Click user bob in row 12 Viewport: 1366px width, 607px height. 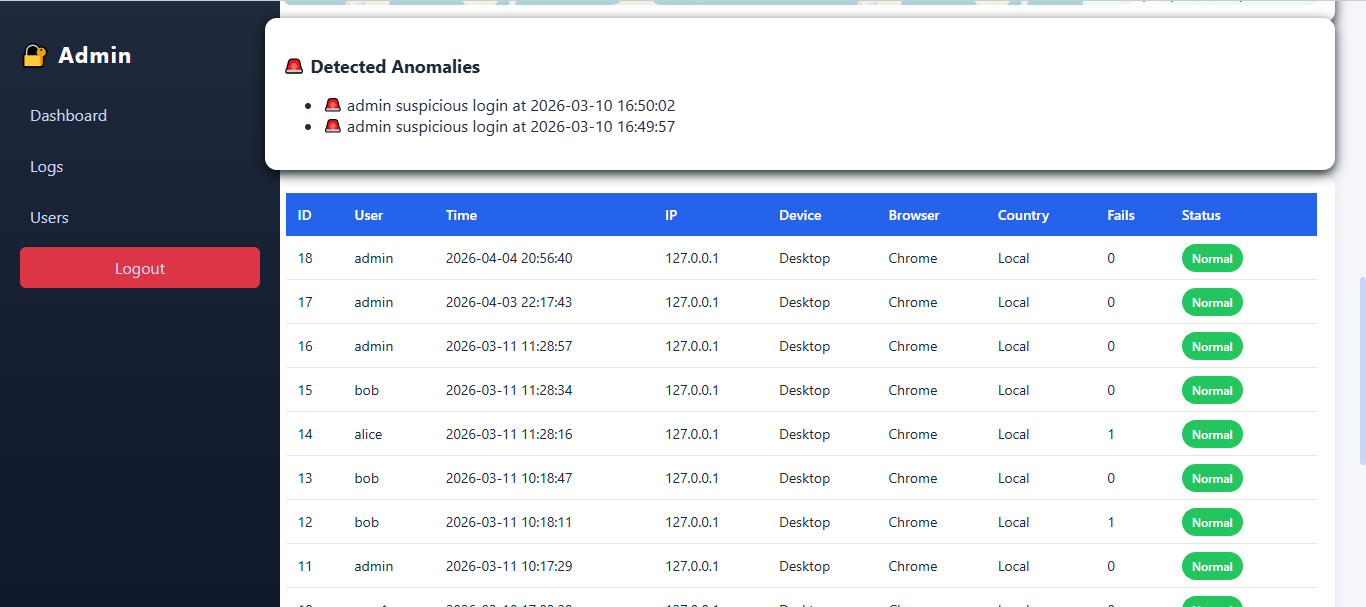point(366,522)
